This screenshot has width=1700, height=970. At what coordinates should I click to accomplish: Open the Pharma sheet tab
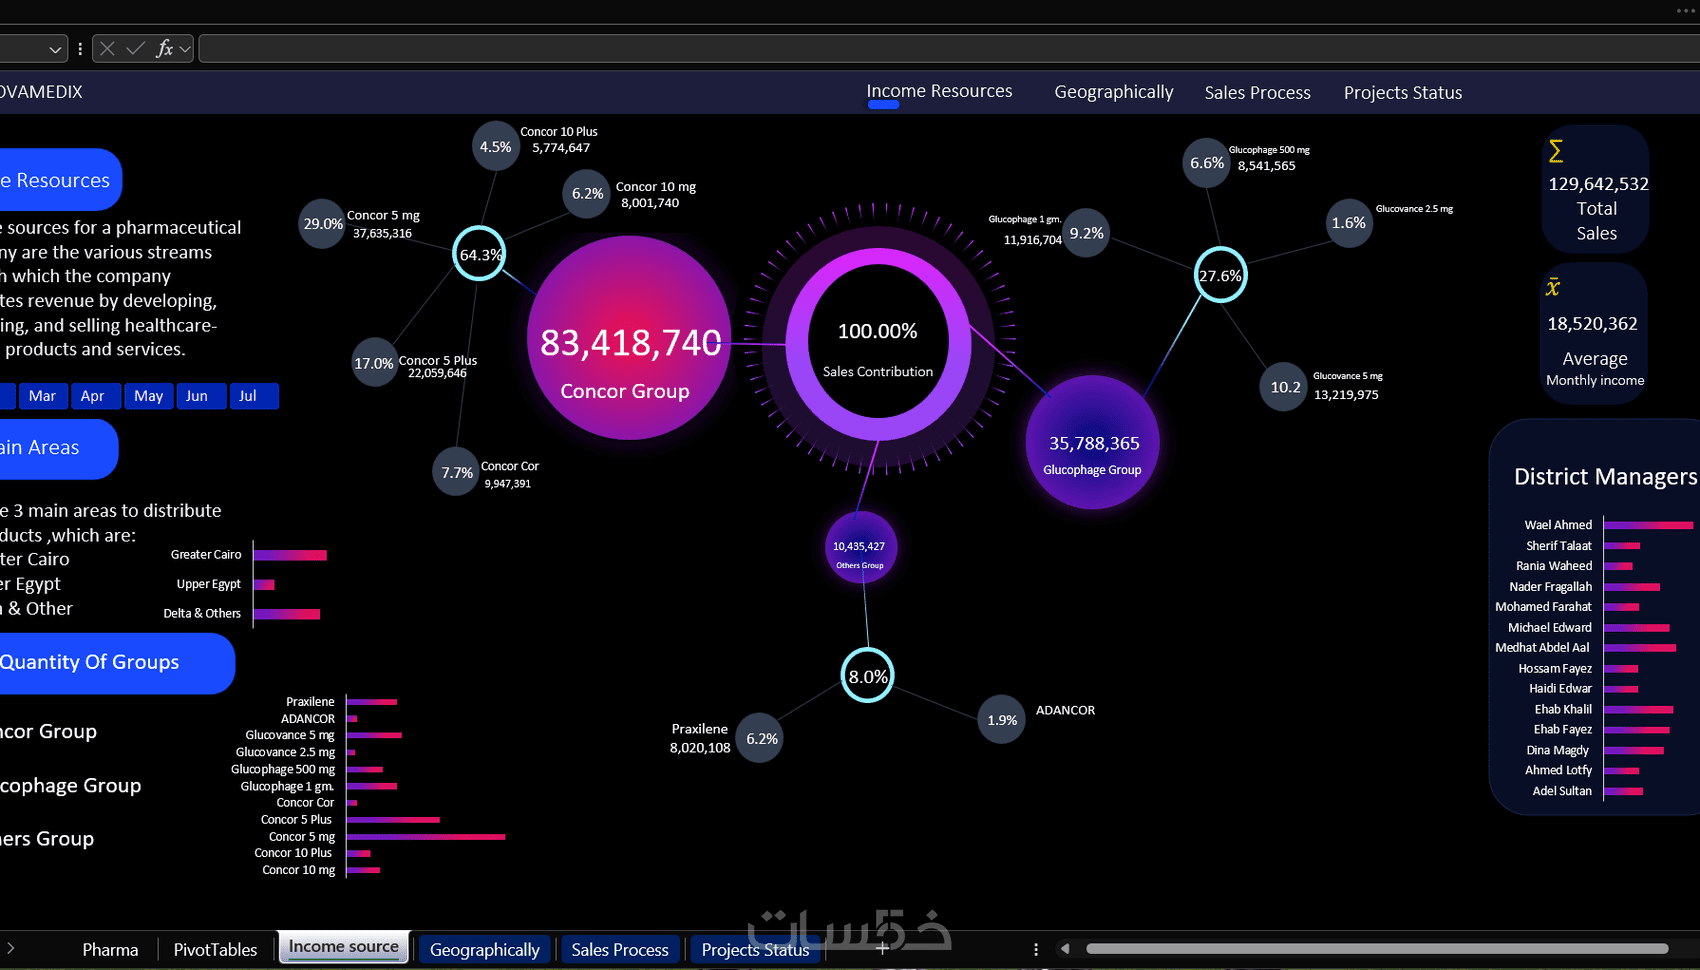pyautogui.click(x=110, y=949)
